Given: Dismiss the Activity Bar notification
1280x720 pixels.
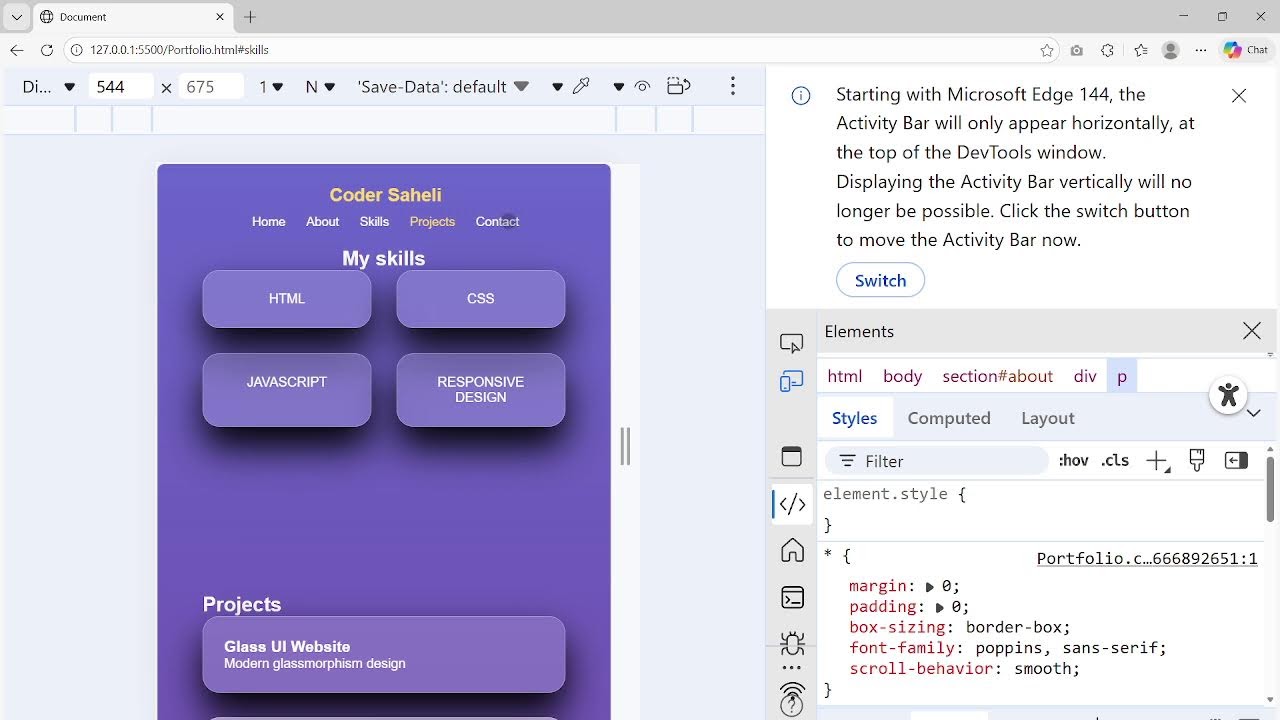Looking at the screenshot, I should click(x=1239, y=96).
